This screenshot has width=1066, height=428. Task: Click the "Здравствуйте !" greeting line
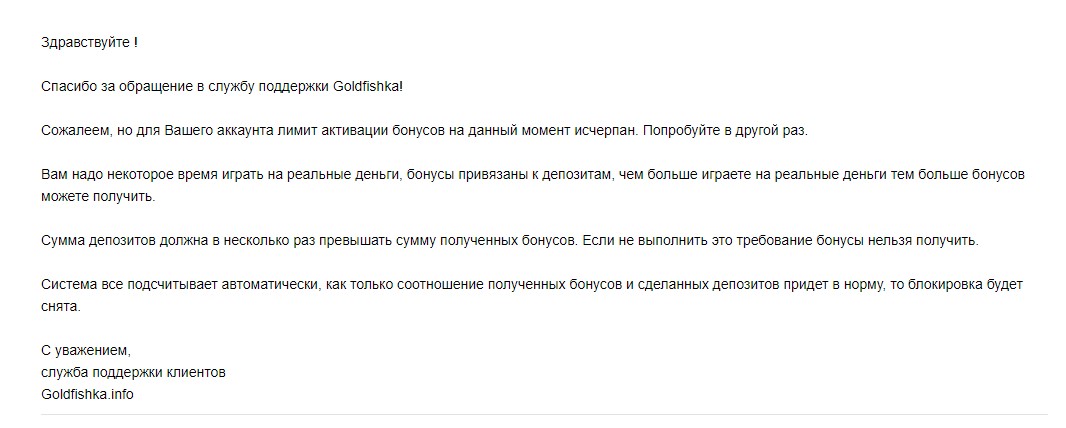pyautogui.click(x=89, y=42)
